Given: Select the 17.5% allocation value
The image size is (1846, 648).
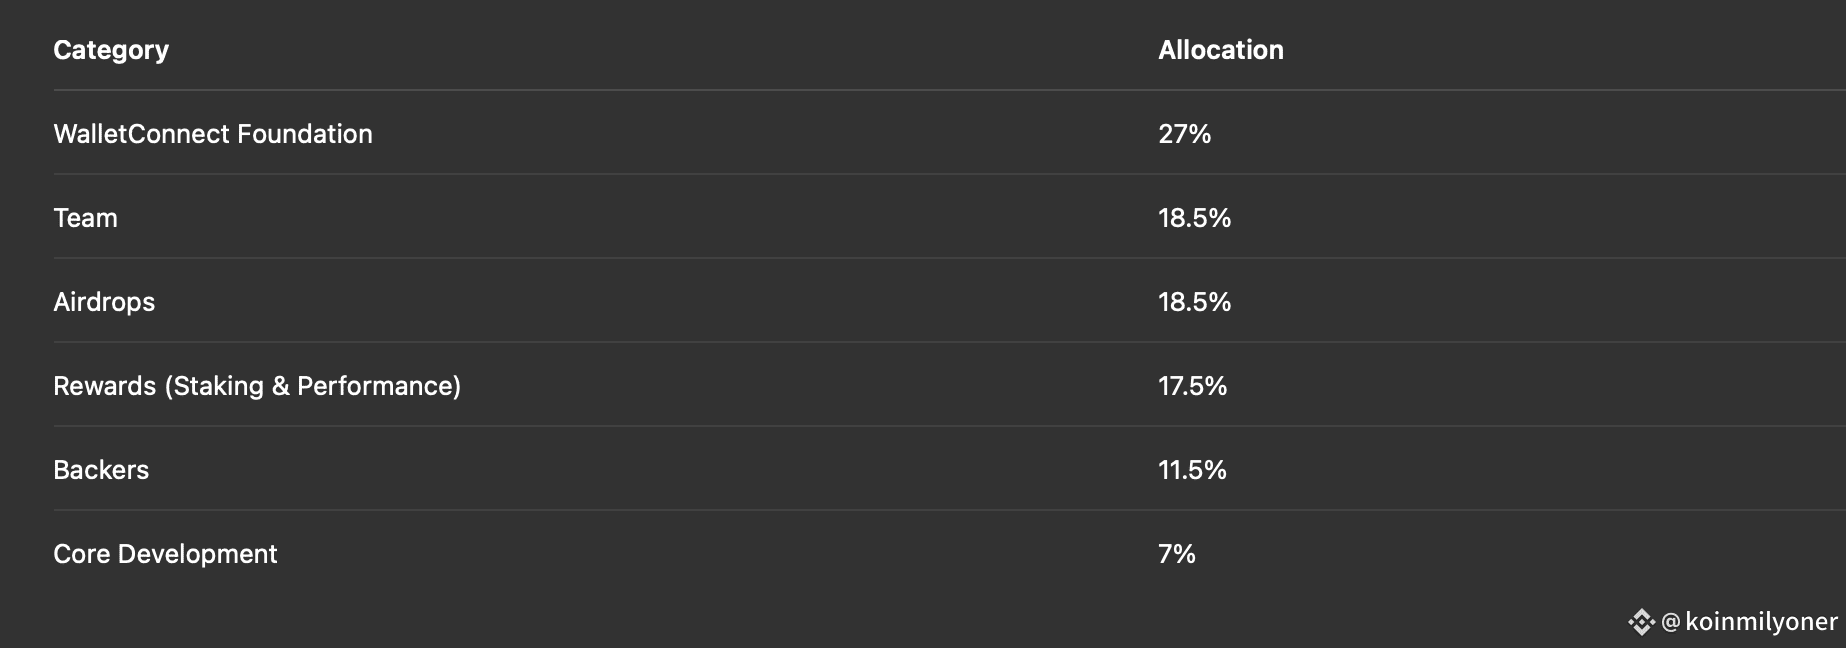Looking at the screenshot, I should pos(1192,386).
